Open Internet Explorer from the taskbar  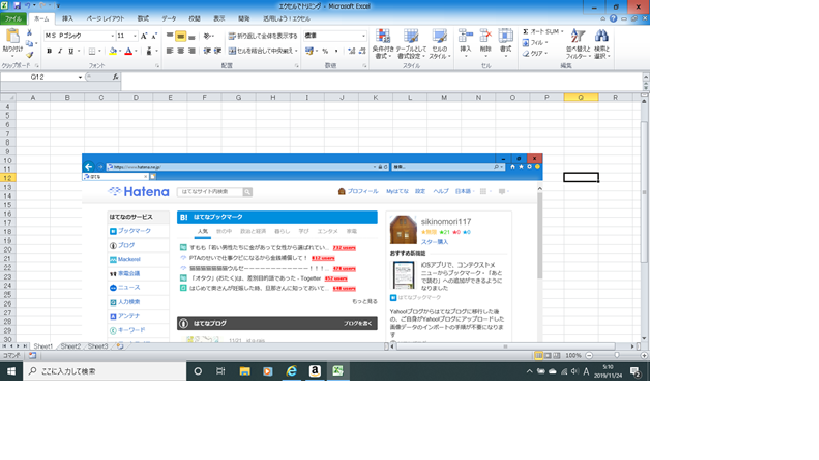(291, 371)
